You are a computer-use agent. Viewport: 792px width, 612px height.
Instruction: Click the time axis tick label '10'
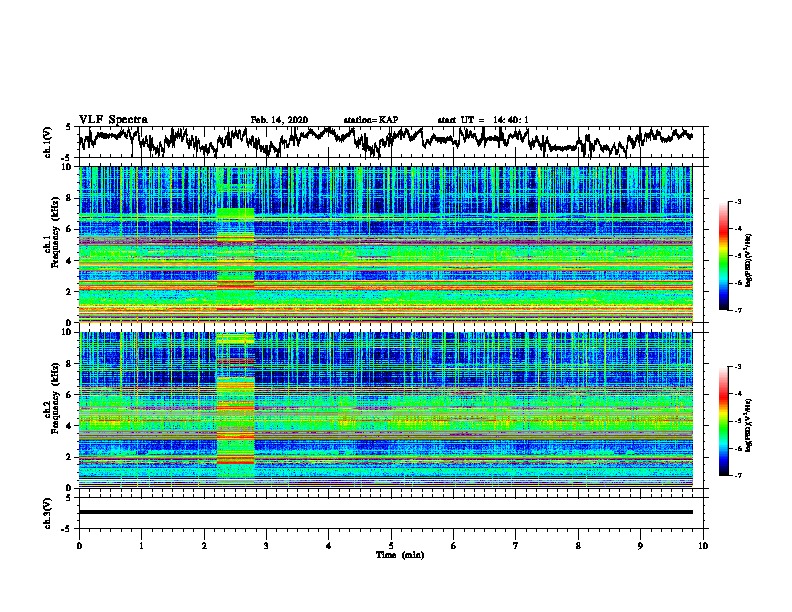click(703, 545)
